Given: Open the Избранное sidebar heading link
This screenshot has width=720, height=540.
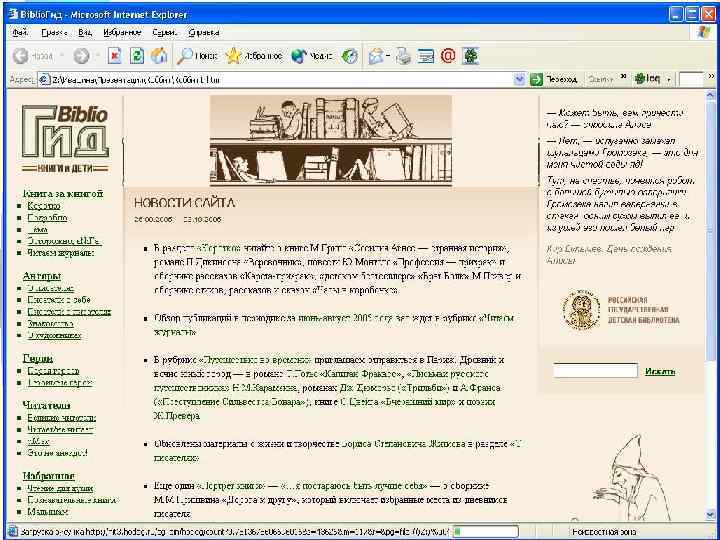Looking at the screenshot, I should pyautogui.click(x=49, y=476).
